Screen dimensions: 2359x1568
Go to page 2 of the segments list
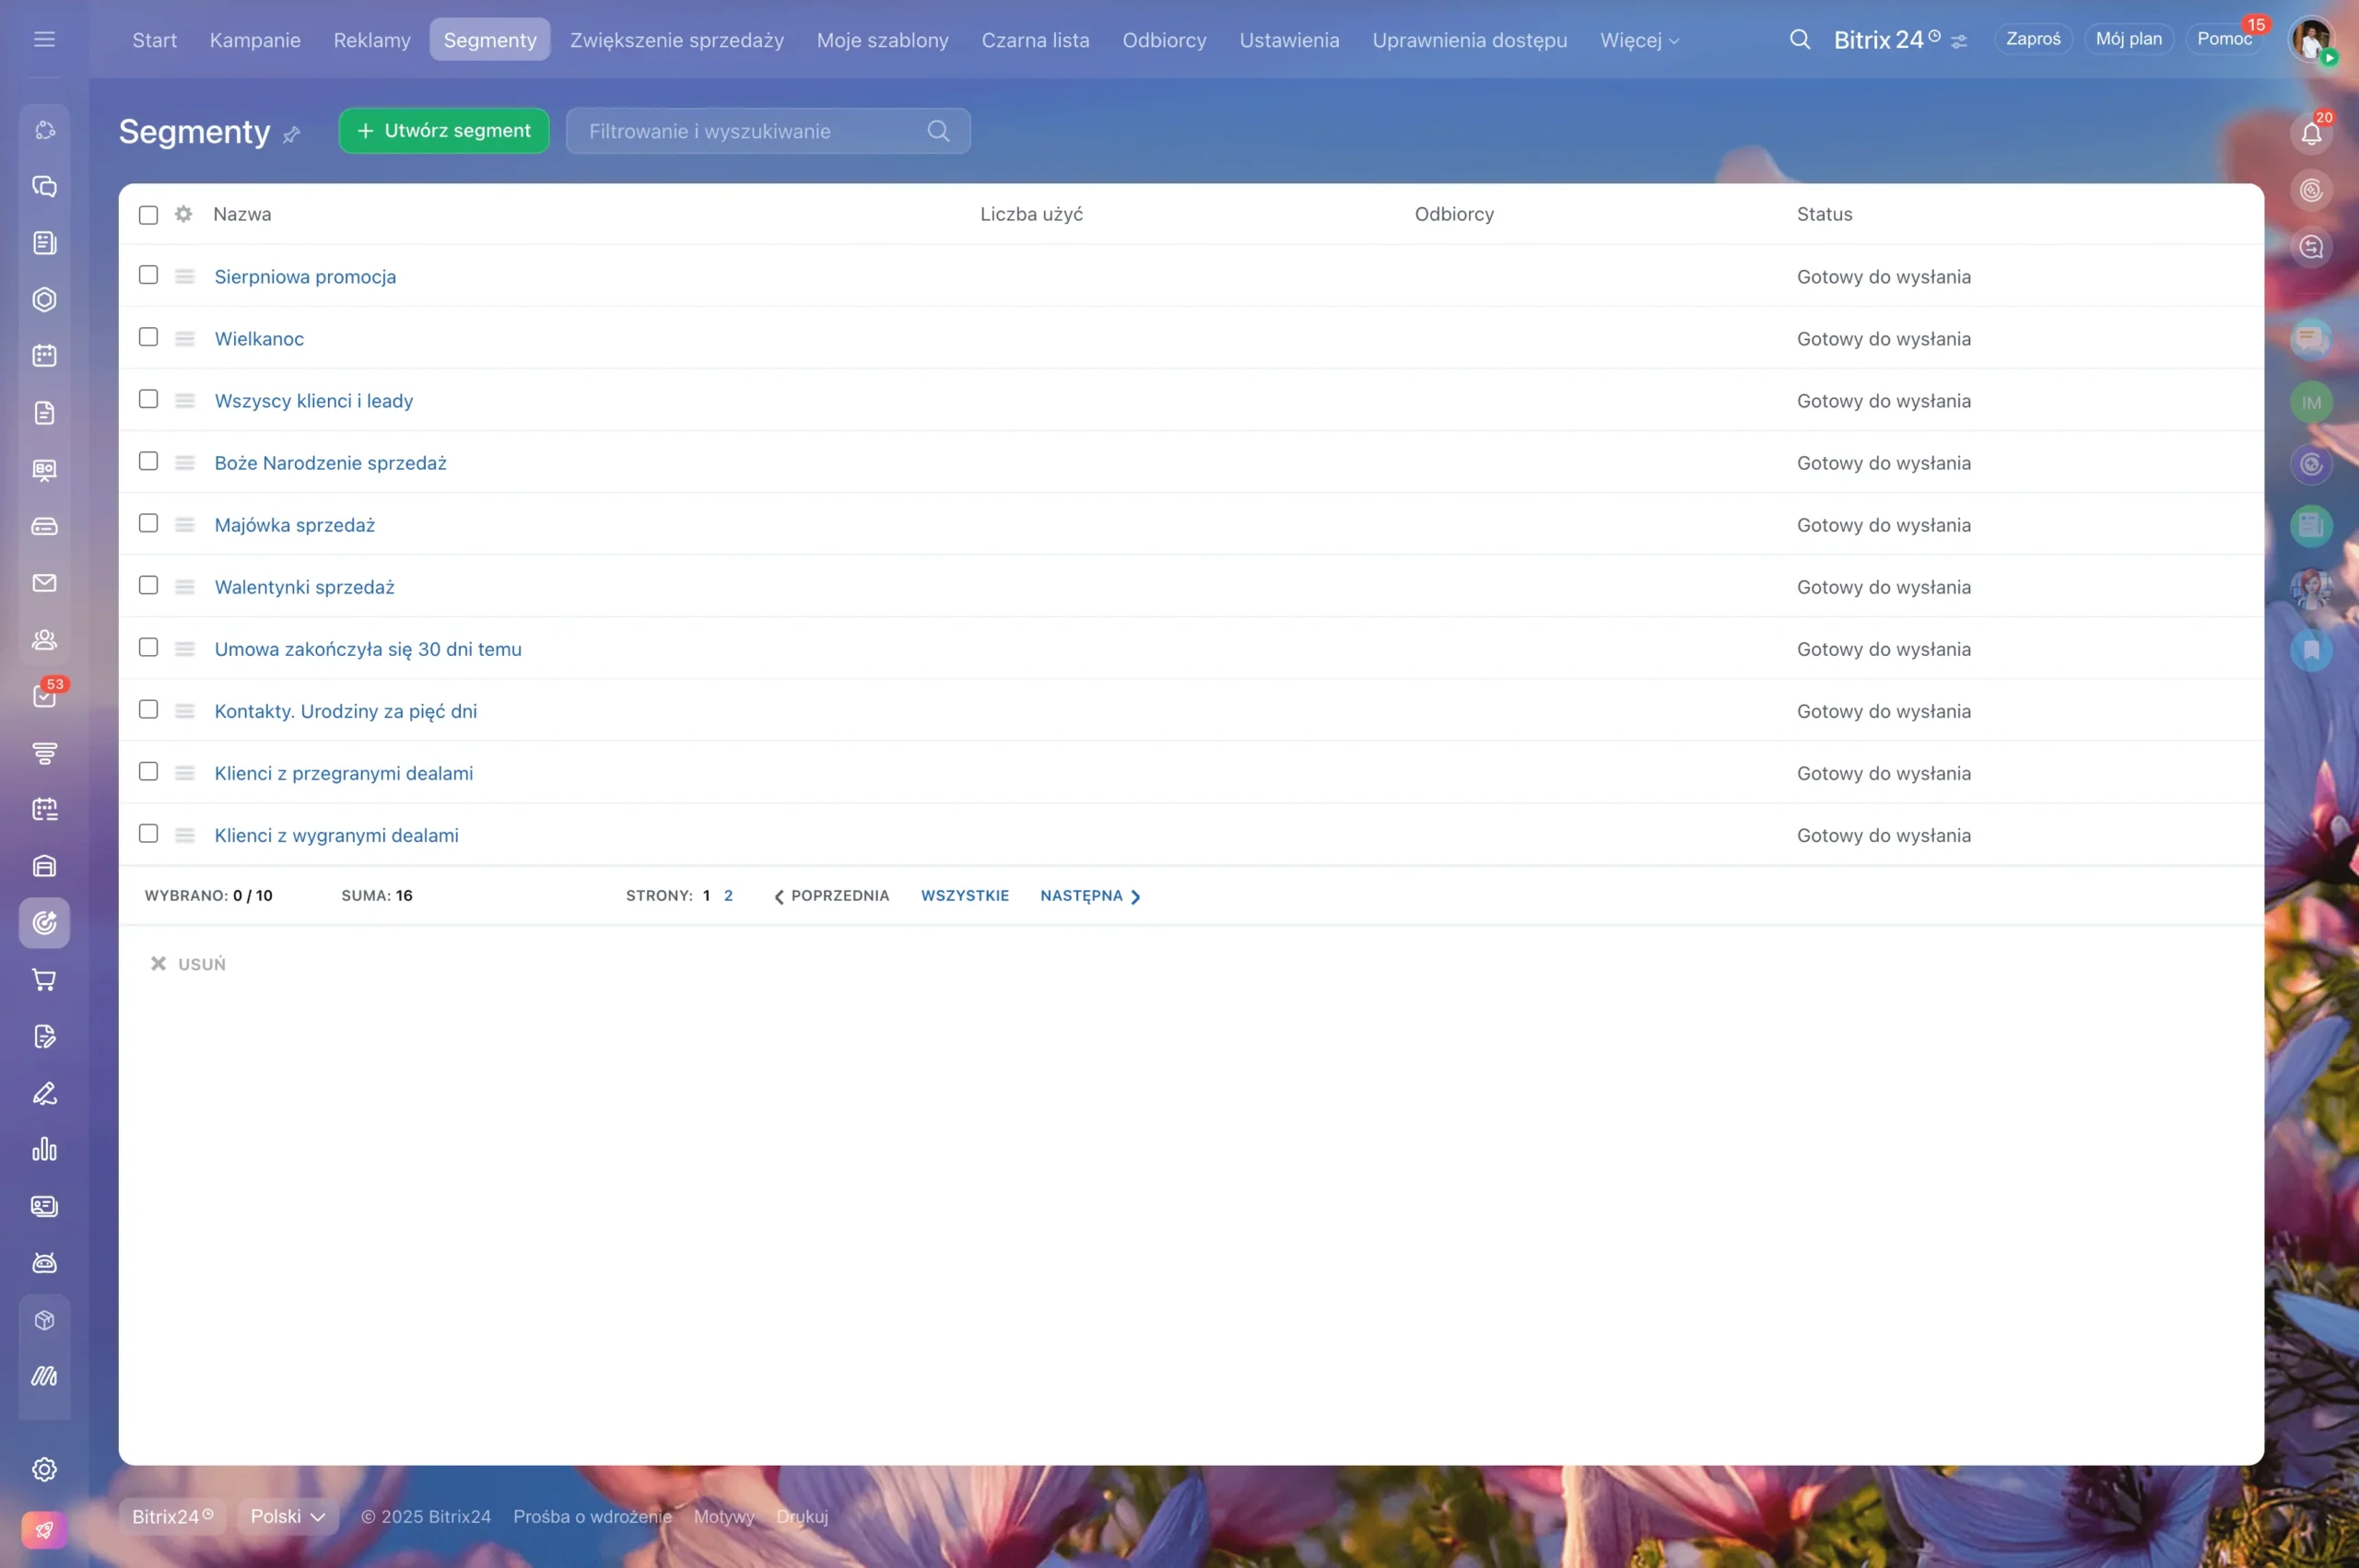tap(728, 896)
